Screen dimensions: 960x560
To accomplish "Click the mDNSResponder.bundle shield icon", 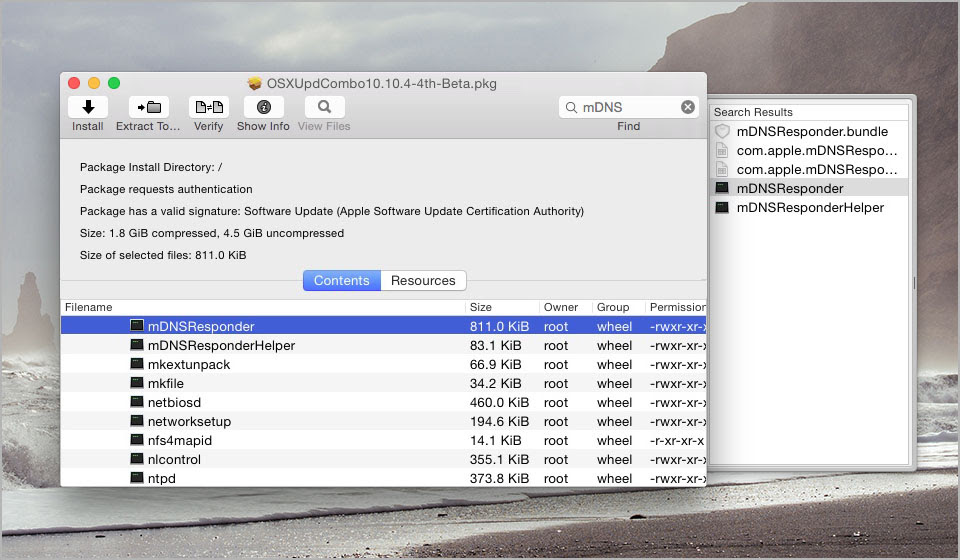I will pyautogui.click(x=722, y=131).
